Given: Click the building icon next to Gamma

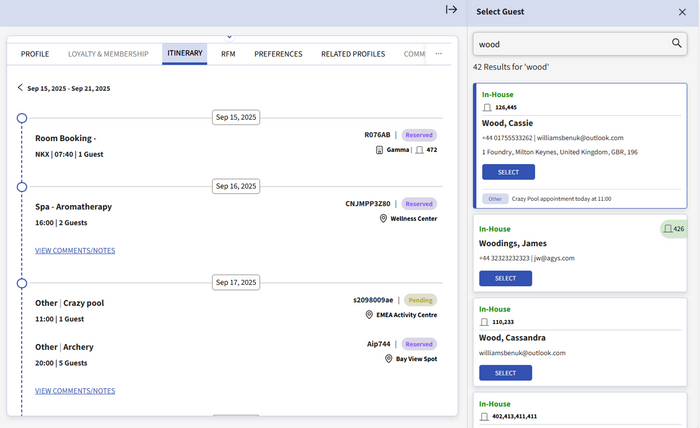Looking at the screenshot, I should [379, 150].
